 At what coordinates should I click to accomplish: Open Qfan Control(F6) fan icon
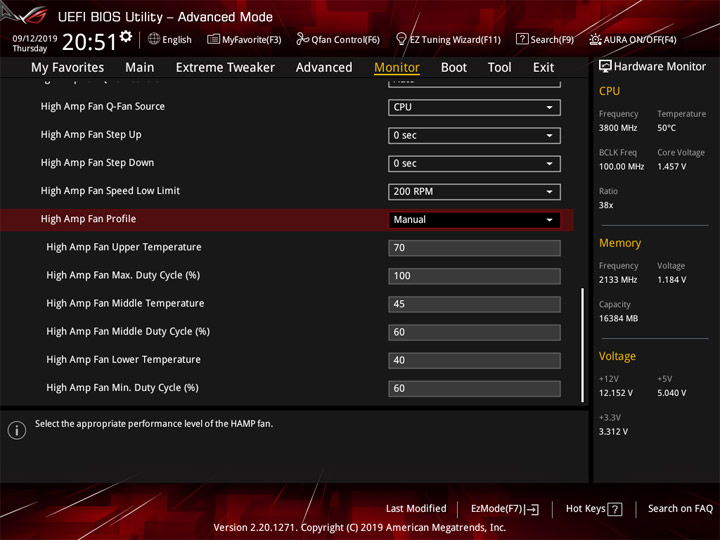[302, 39]
